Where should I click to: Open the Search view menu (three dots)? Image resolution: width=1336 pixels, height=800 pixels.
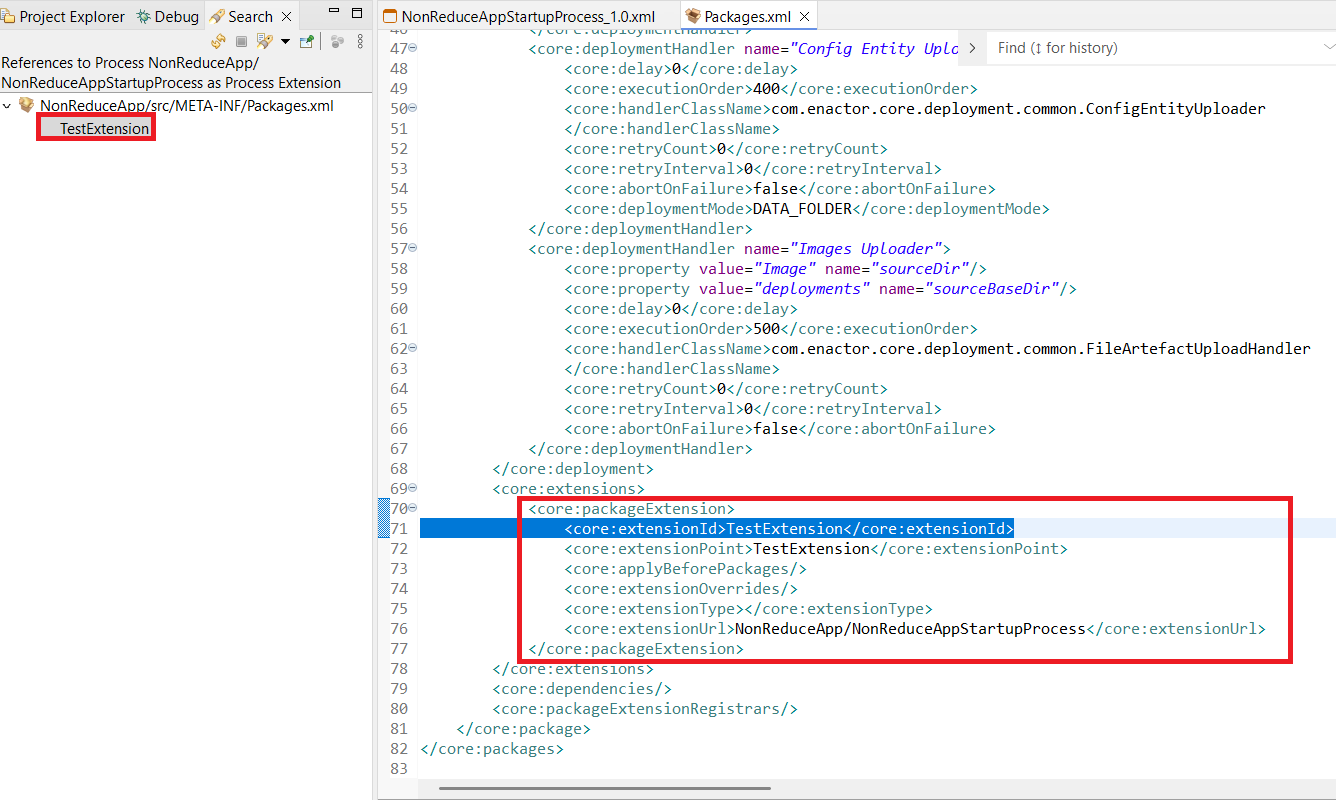click(360, 42)
